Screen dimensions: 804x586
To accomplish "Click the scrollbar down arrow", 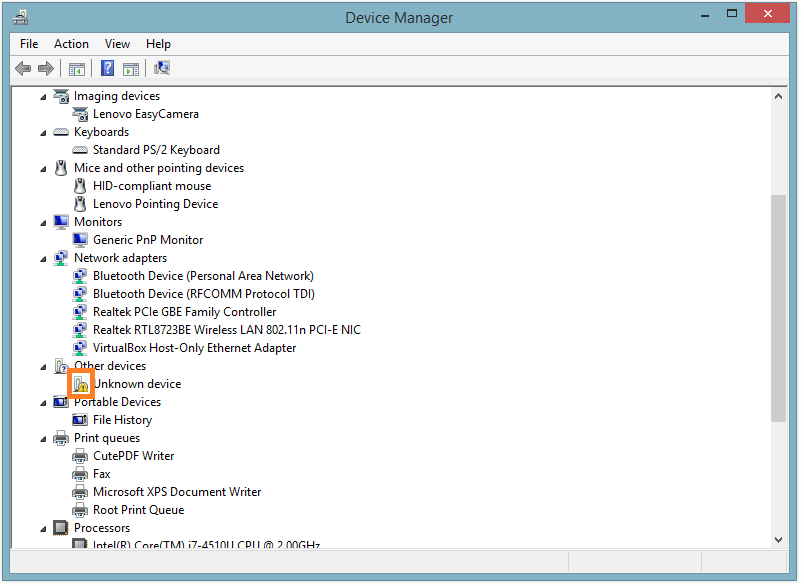I will (x=779, y=540).
